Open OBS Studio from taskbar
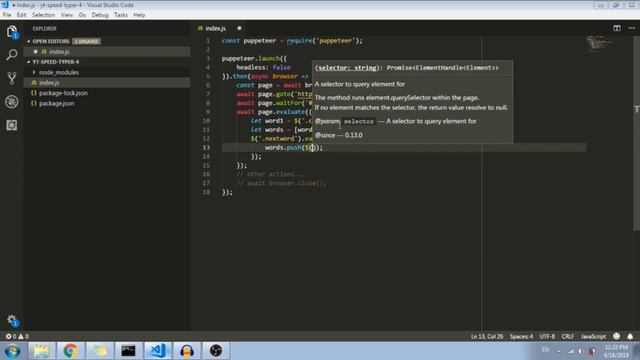The height and width of the screenshot is (360, 640). click(216, 351)
